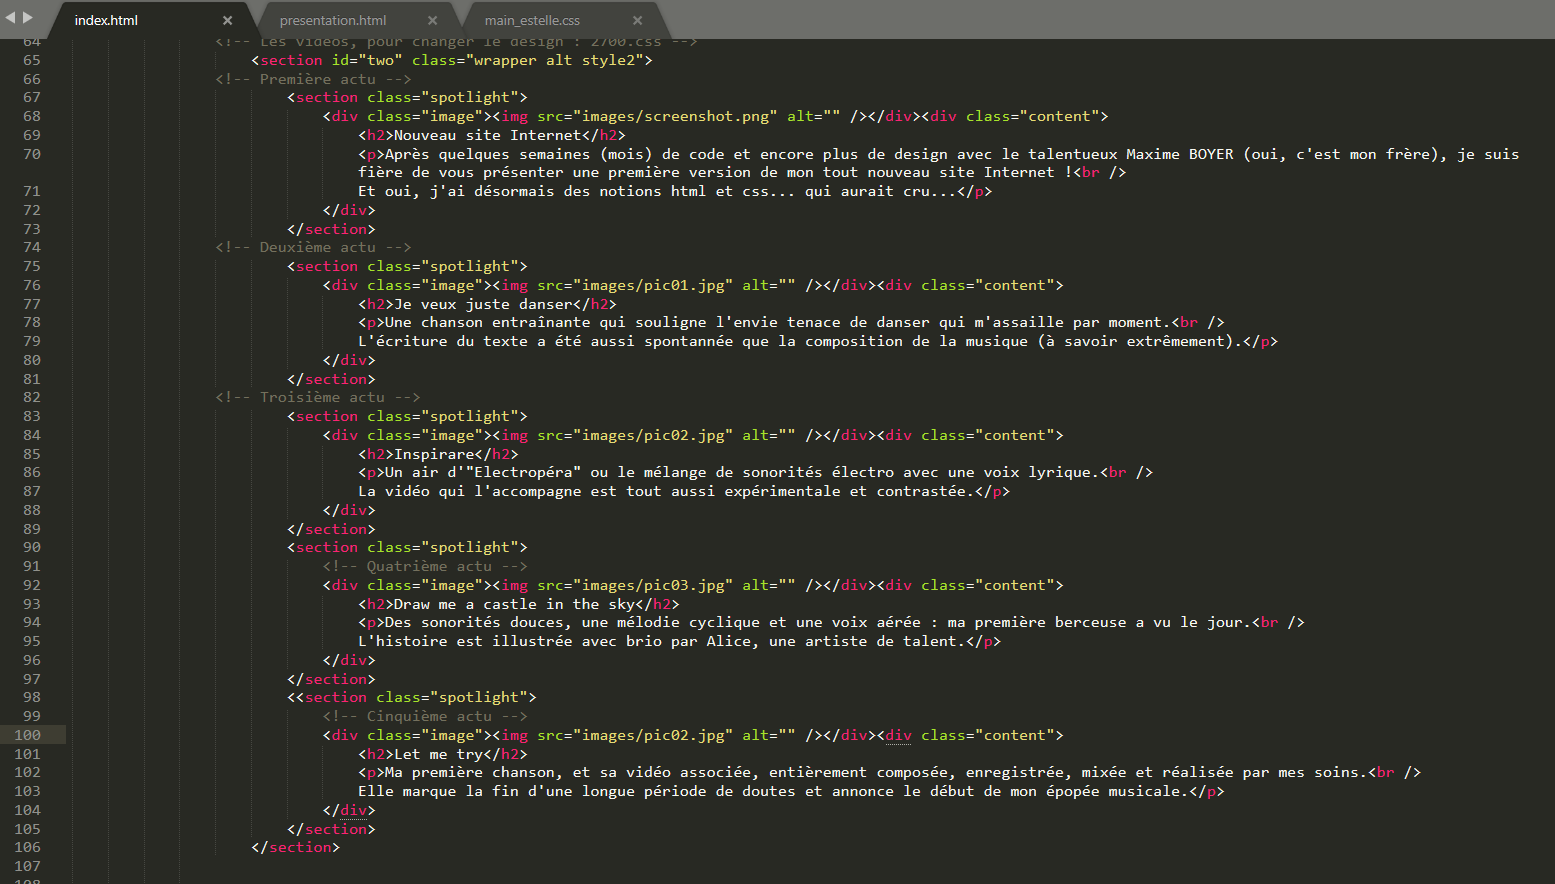This screenshot has height=884, width=1555.
Task: Switch to the presentation.html tab
Action: pos(333,20)
